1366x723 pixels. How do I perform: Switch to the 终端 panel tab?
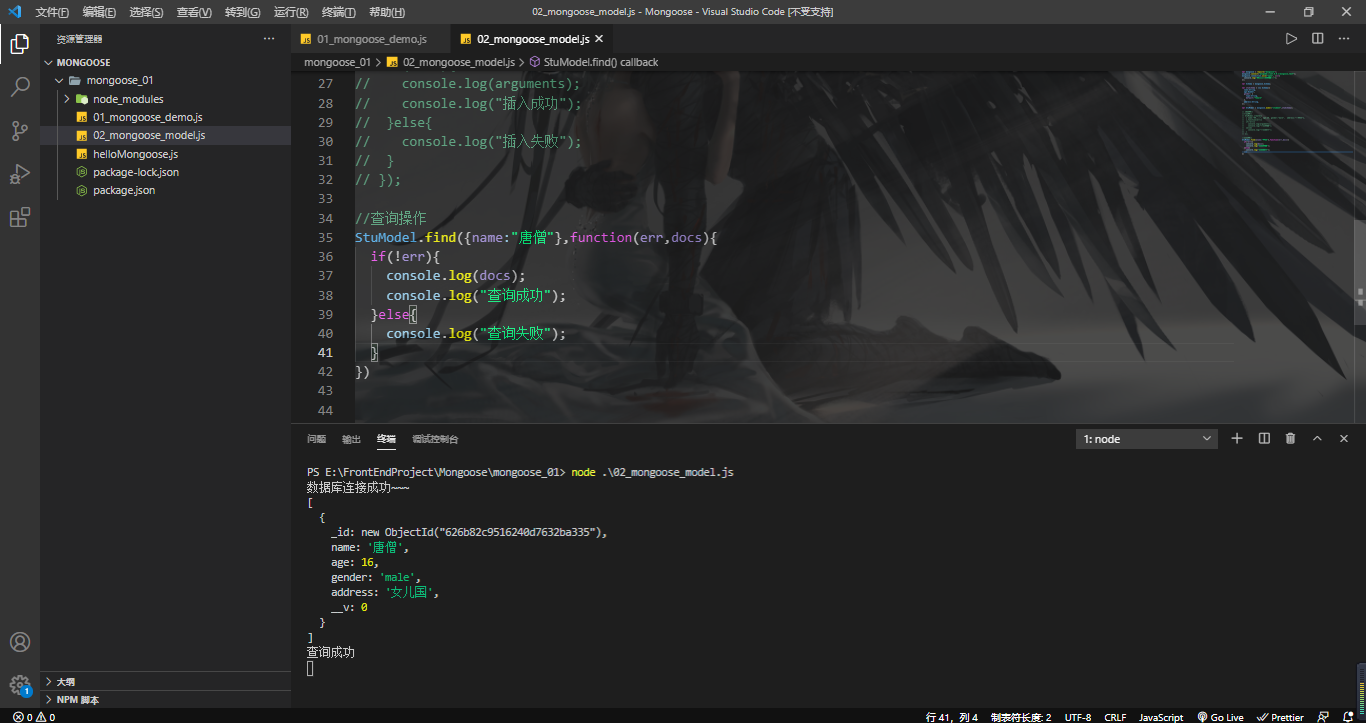(x=386, y=439)
